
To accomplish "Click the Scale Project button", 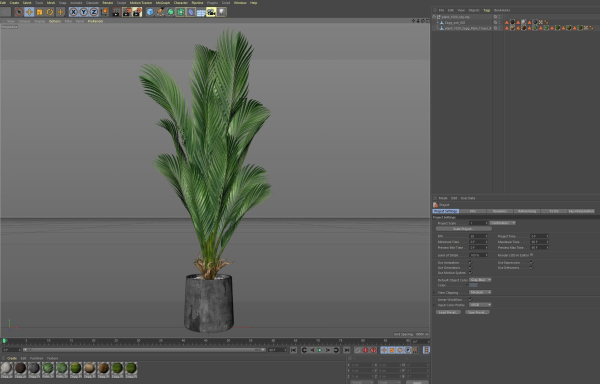I will point(463,229).
